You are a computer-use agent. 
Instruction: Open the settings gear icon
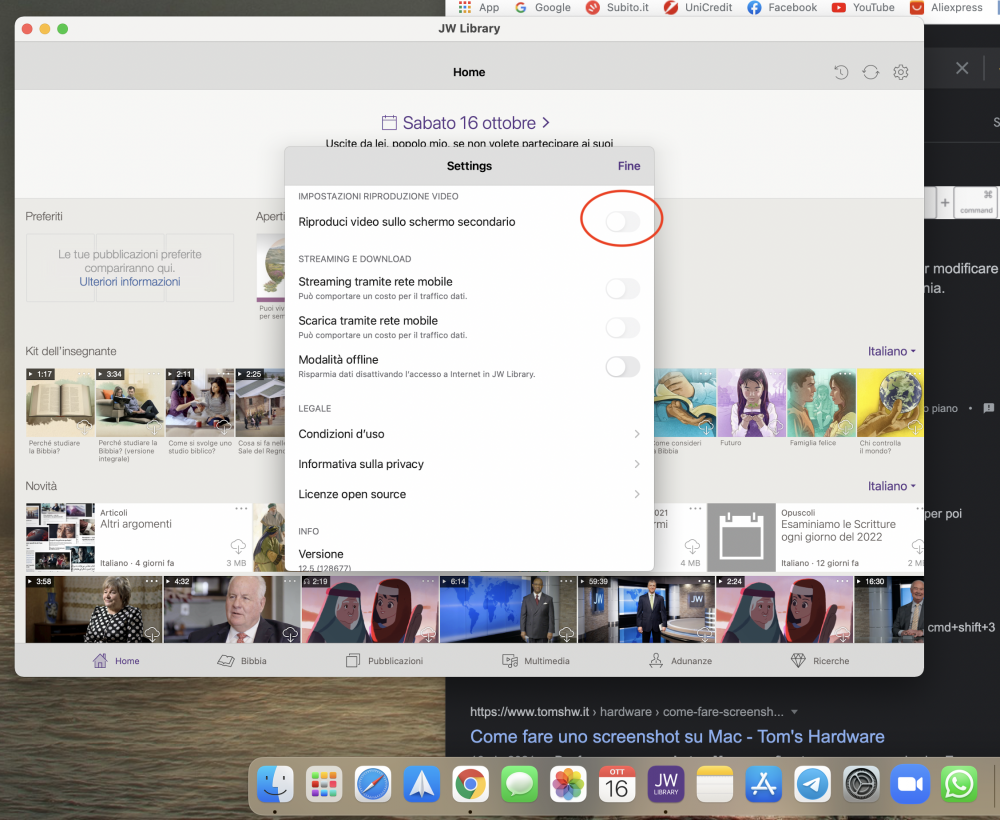point(901,72)
